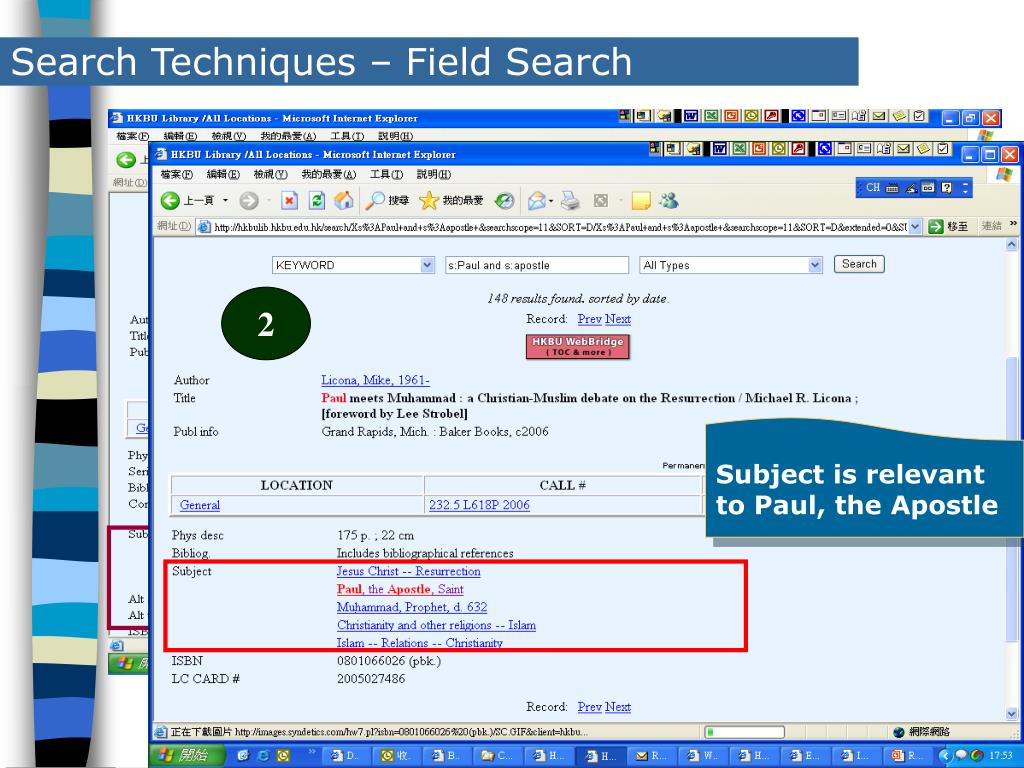Image resolution: width=1024 pixels, height=768 pixels.
Task: Open the 工具(T) menu in the back window
Action: click(347, 136)
